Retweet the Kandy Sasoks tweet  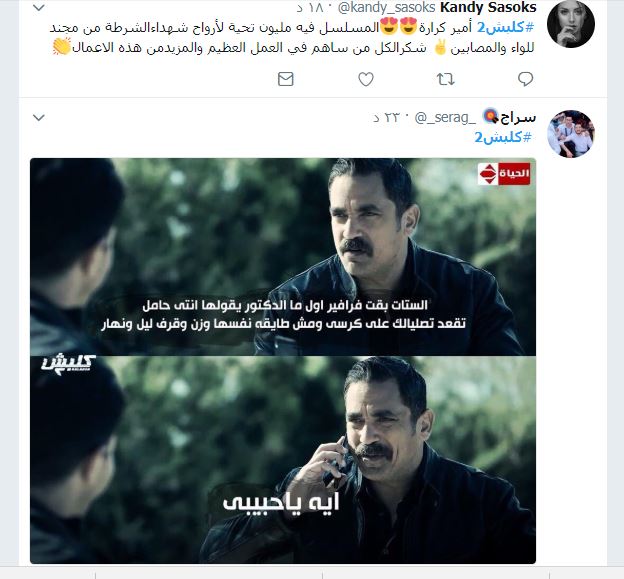pyautogui.click(x=445, y=79)
